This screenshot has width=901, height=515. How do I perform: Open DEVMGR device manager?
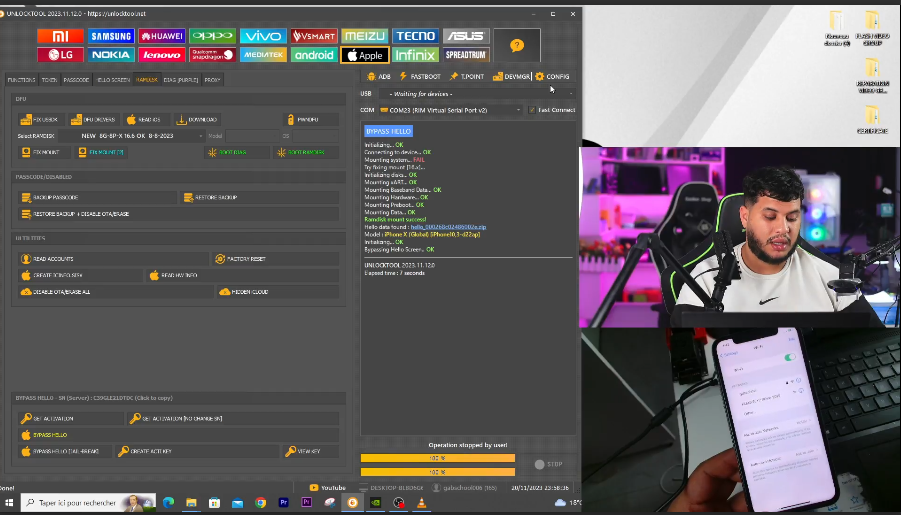(x=511, y=76)
